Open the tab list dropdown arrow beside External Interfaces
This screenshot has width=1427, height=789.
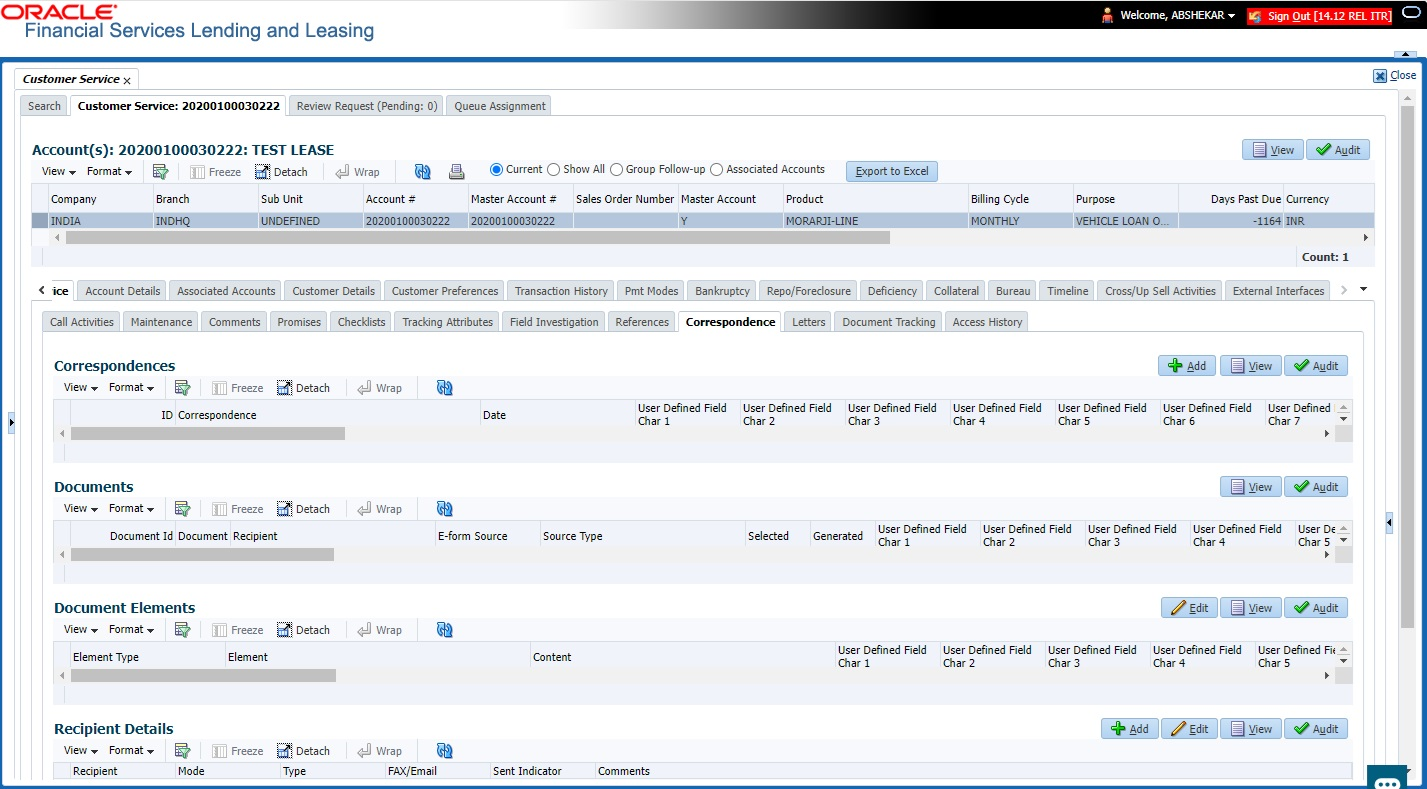(1364, 290)
